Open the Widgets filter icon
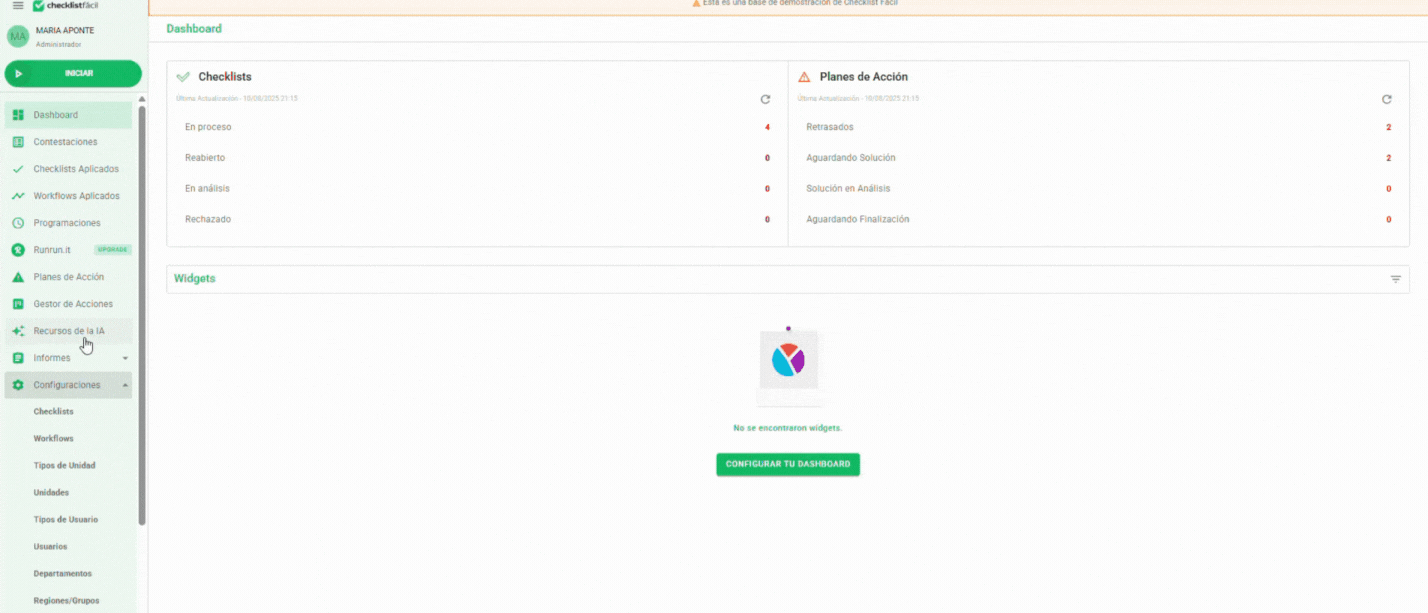Image resolution: width=1428 pixels, height=613 pixels. click(x=1395, y=279)
